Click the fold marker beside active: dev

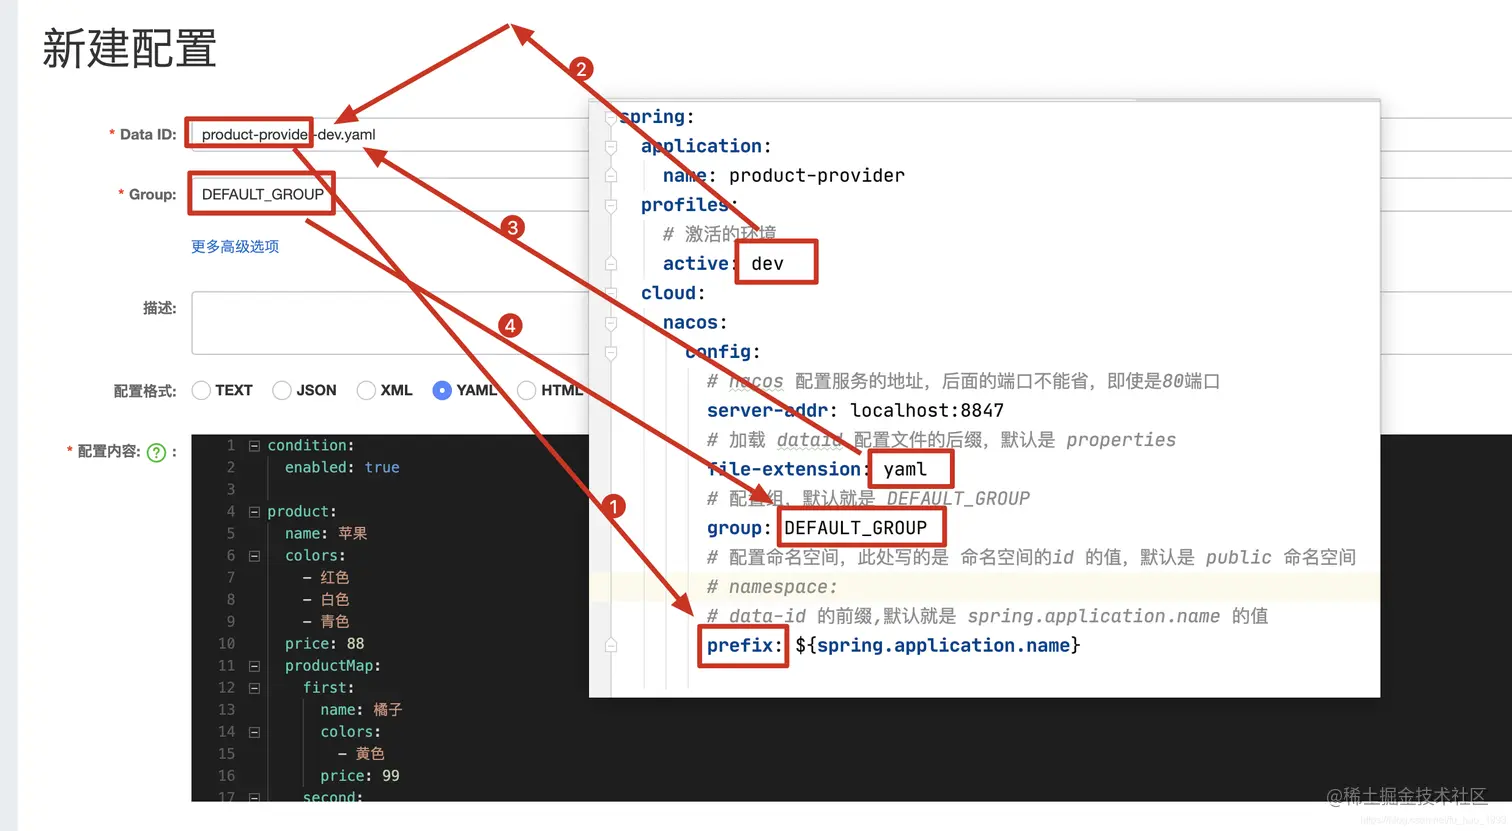tap(610, 264)
